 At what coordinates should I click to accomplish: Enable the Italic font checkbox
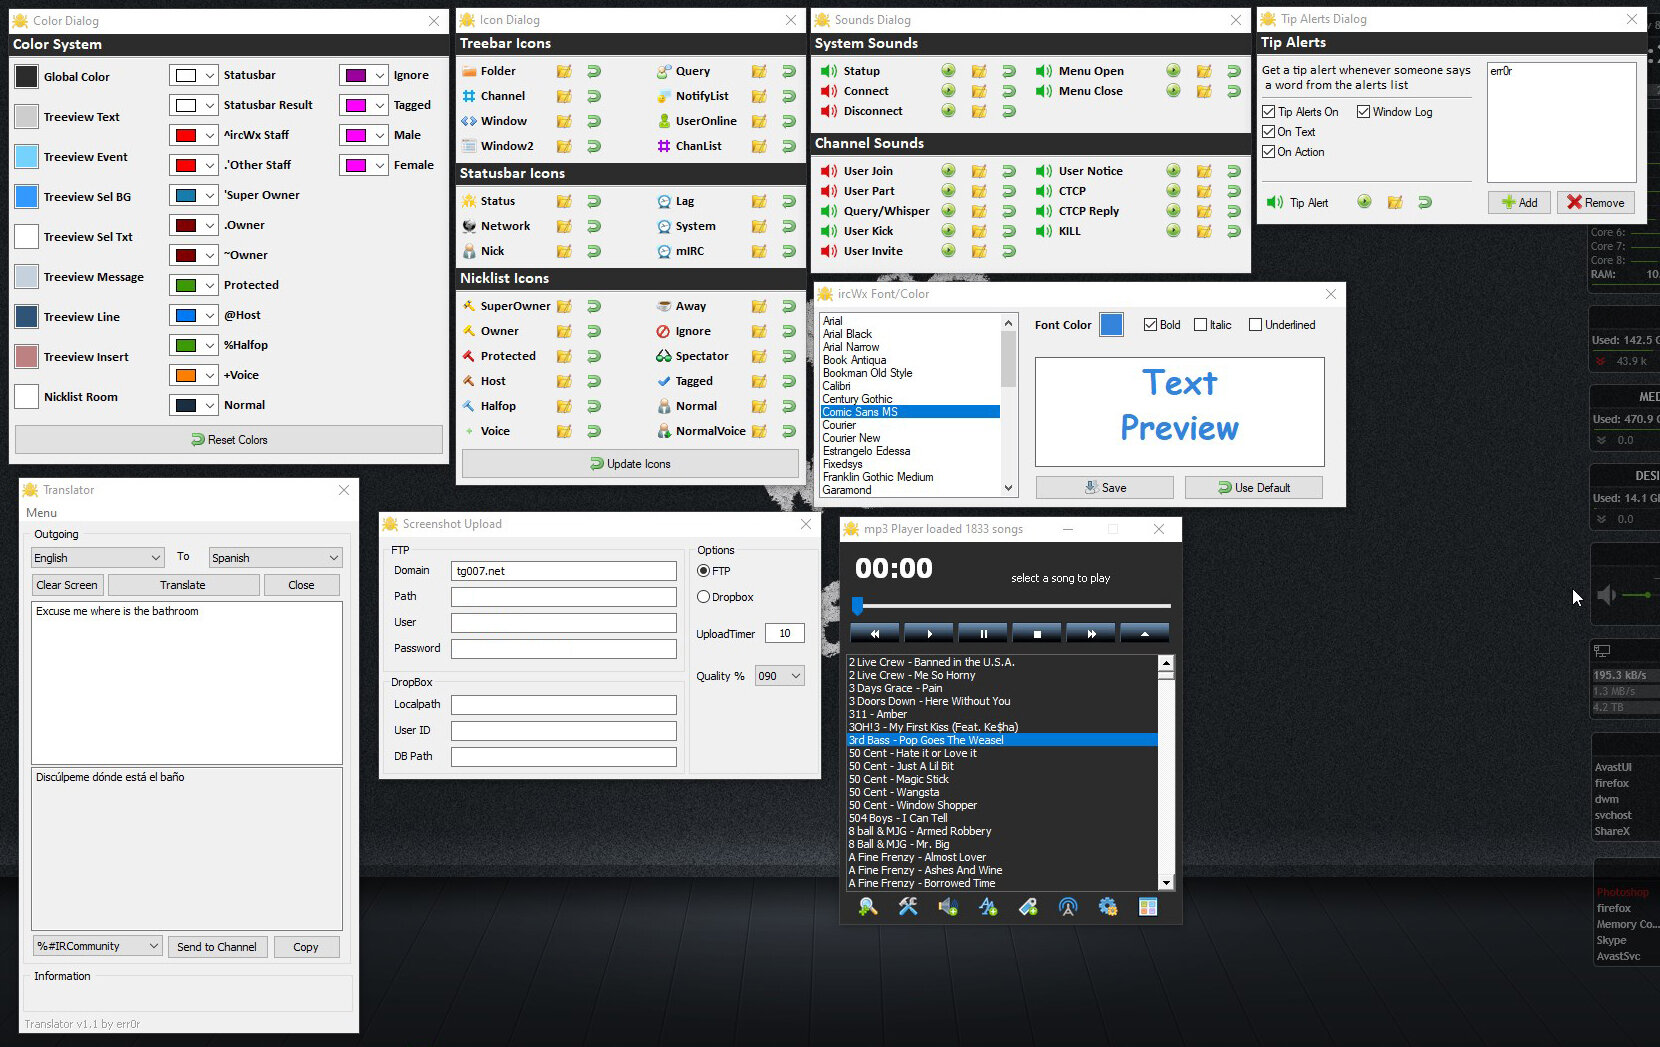click(1200, 325)
